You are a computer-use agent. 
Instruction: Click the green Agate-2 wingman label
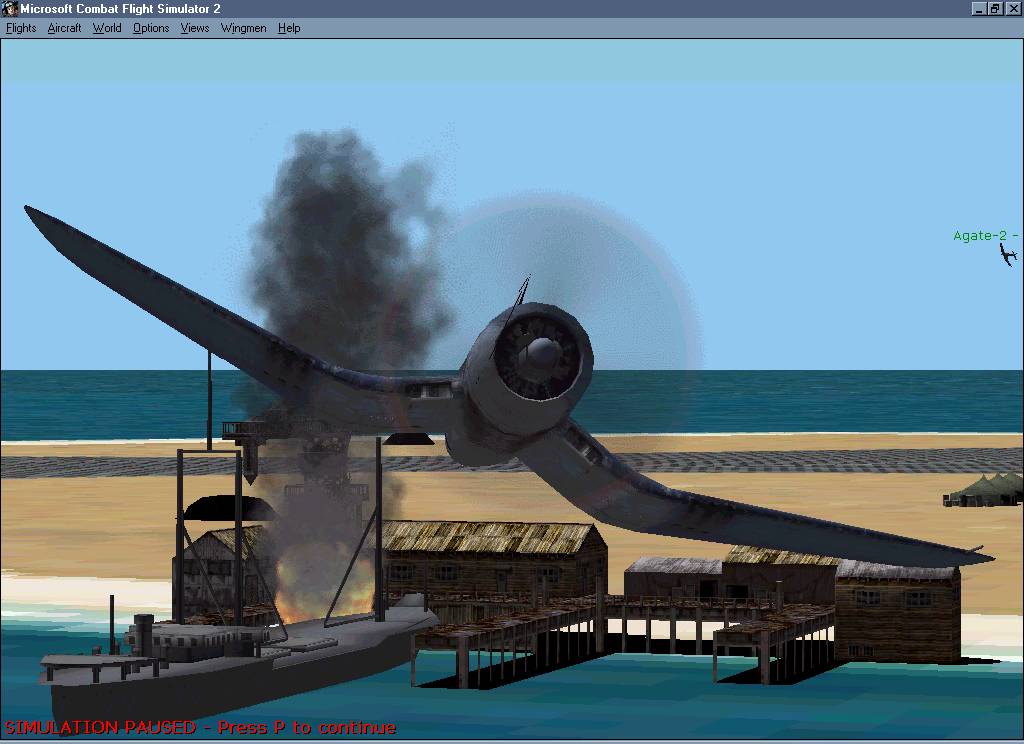click(984, 236)
